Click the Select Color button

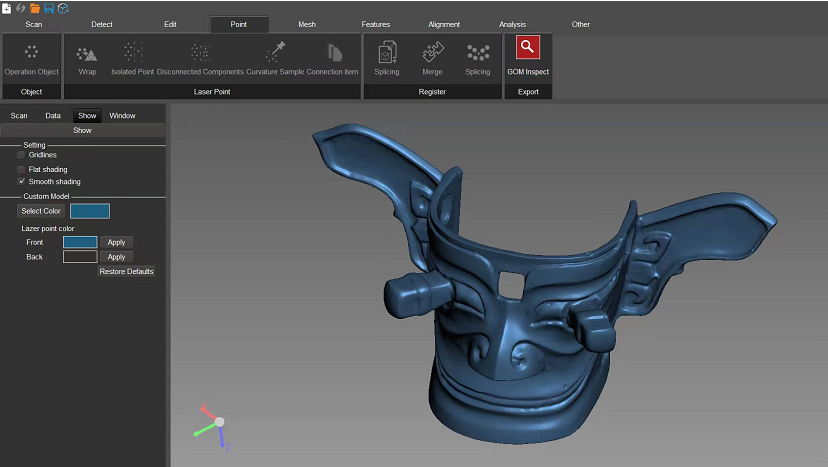tap(41, 211)
